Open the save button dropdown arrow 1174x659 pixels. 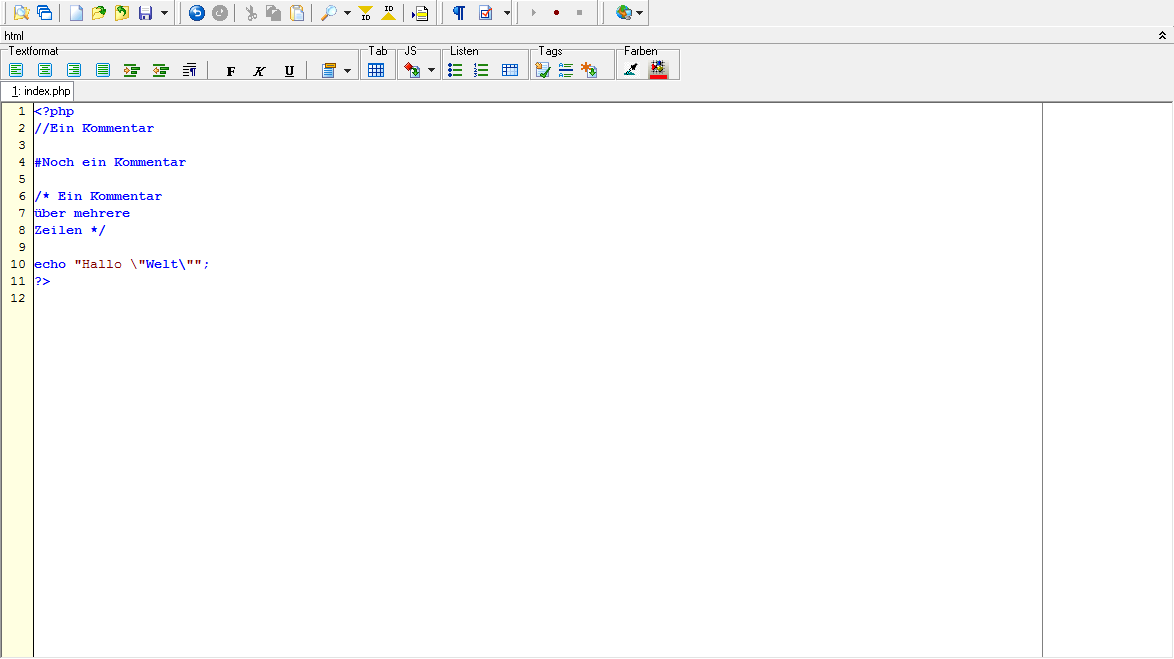coord(164,14)
